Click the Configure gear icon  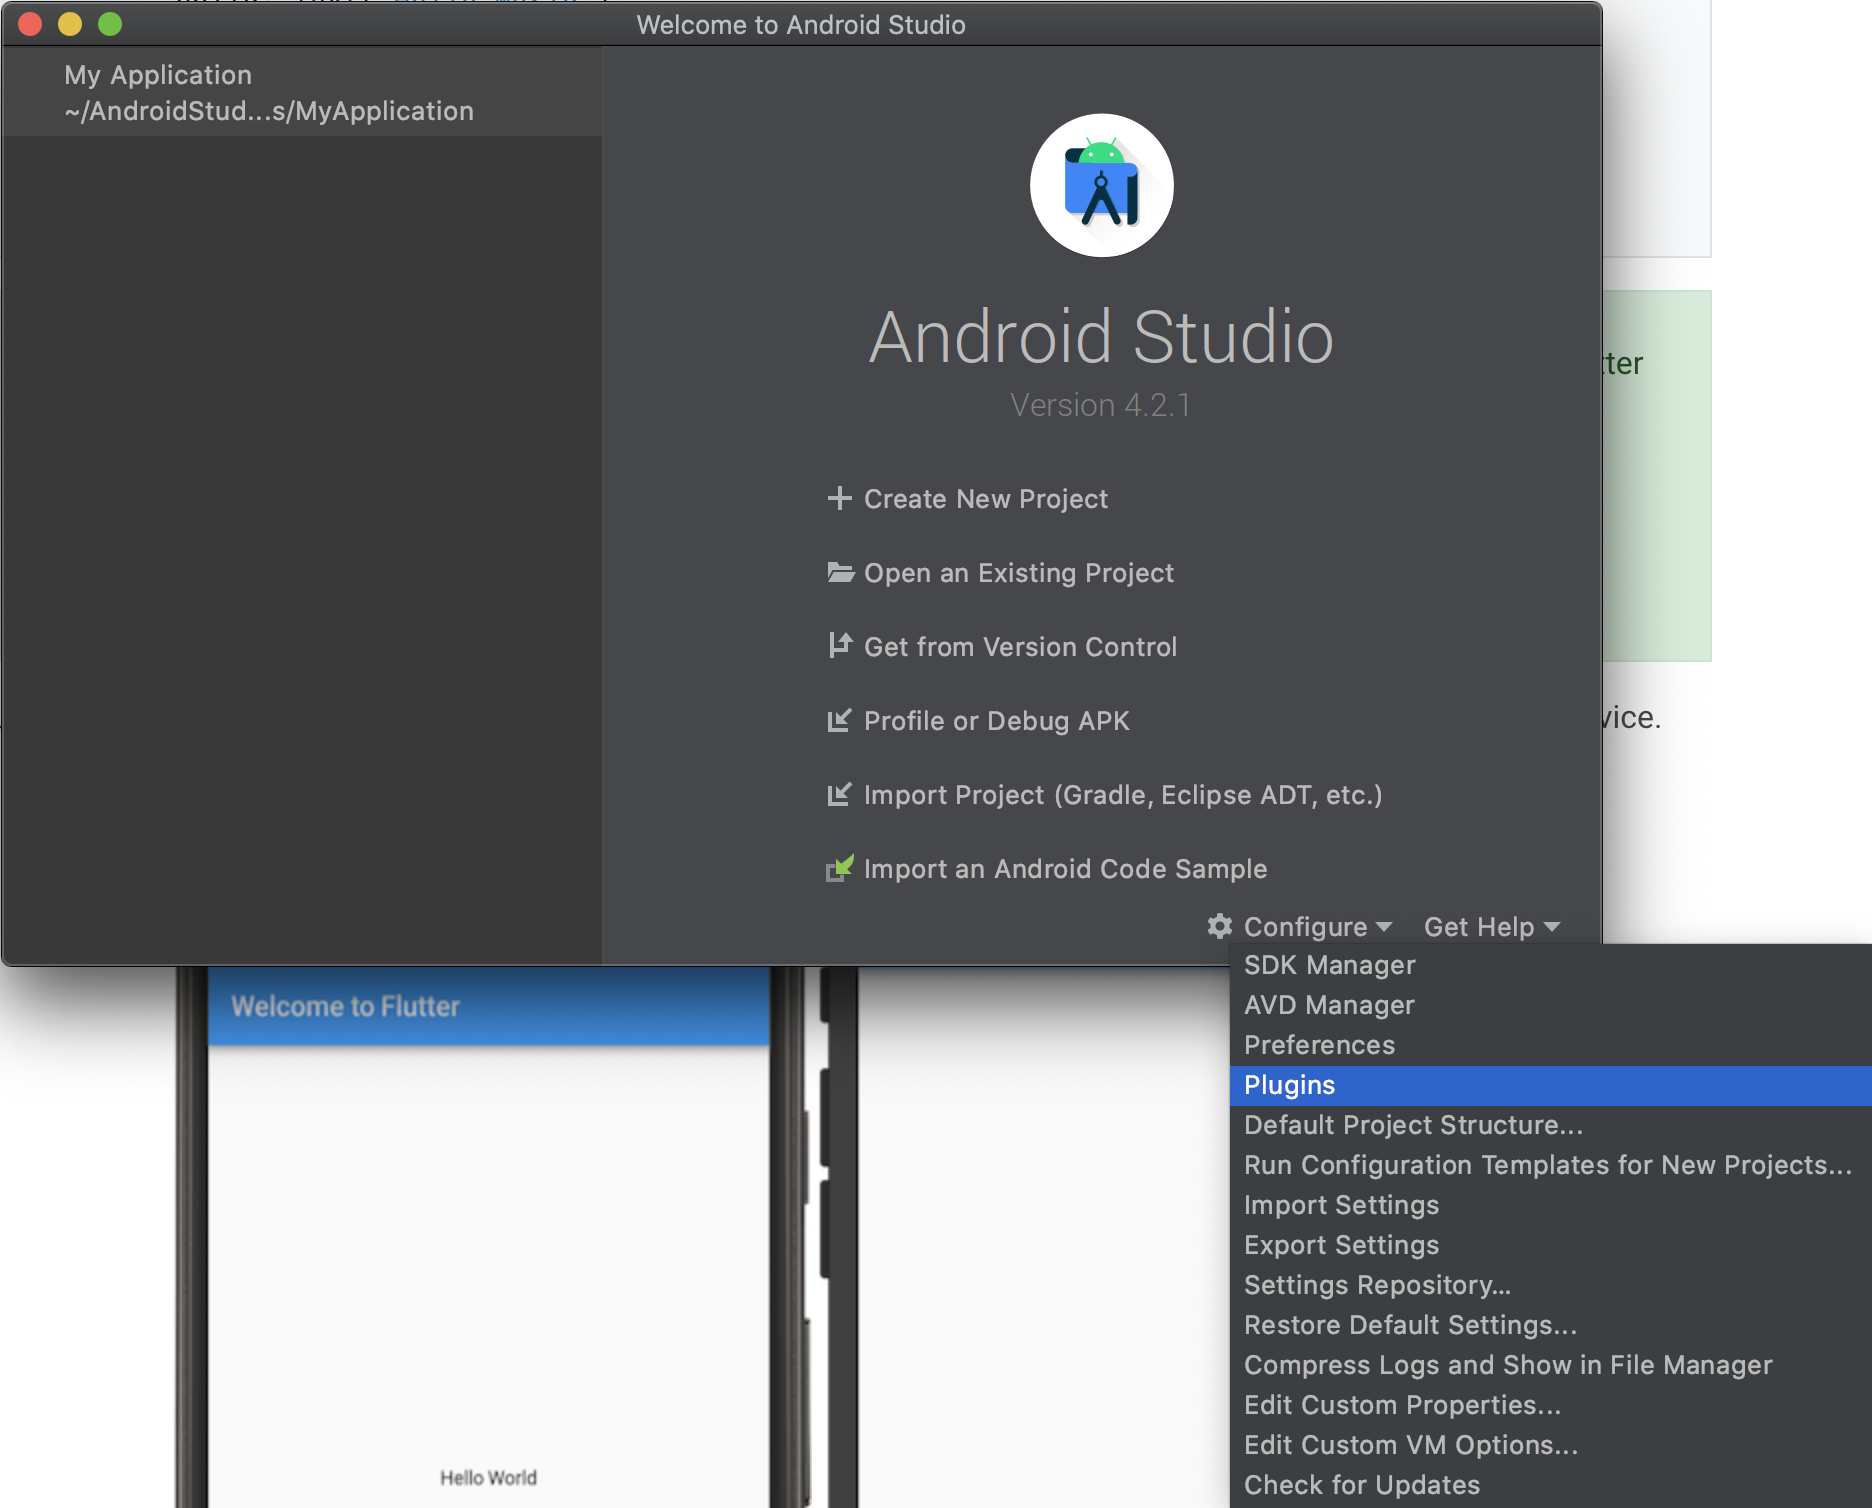tap(1220, 926)
